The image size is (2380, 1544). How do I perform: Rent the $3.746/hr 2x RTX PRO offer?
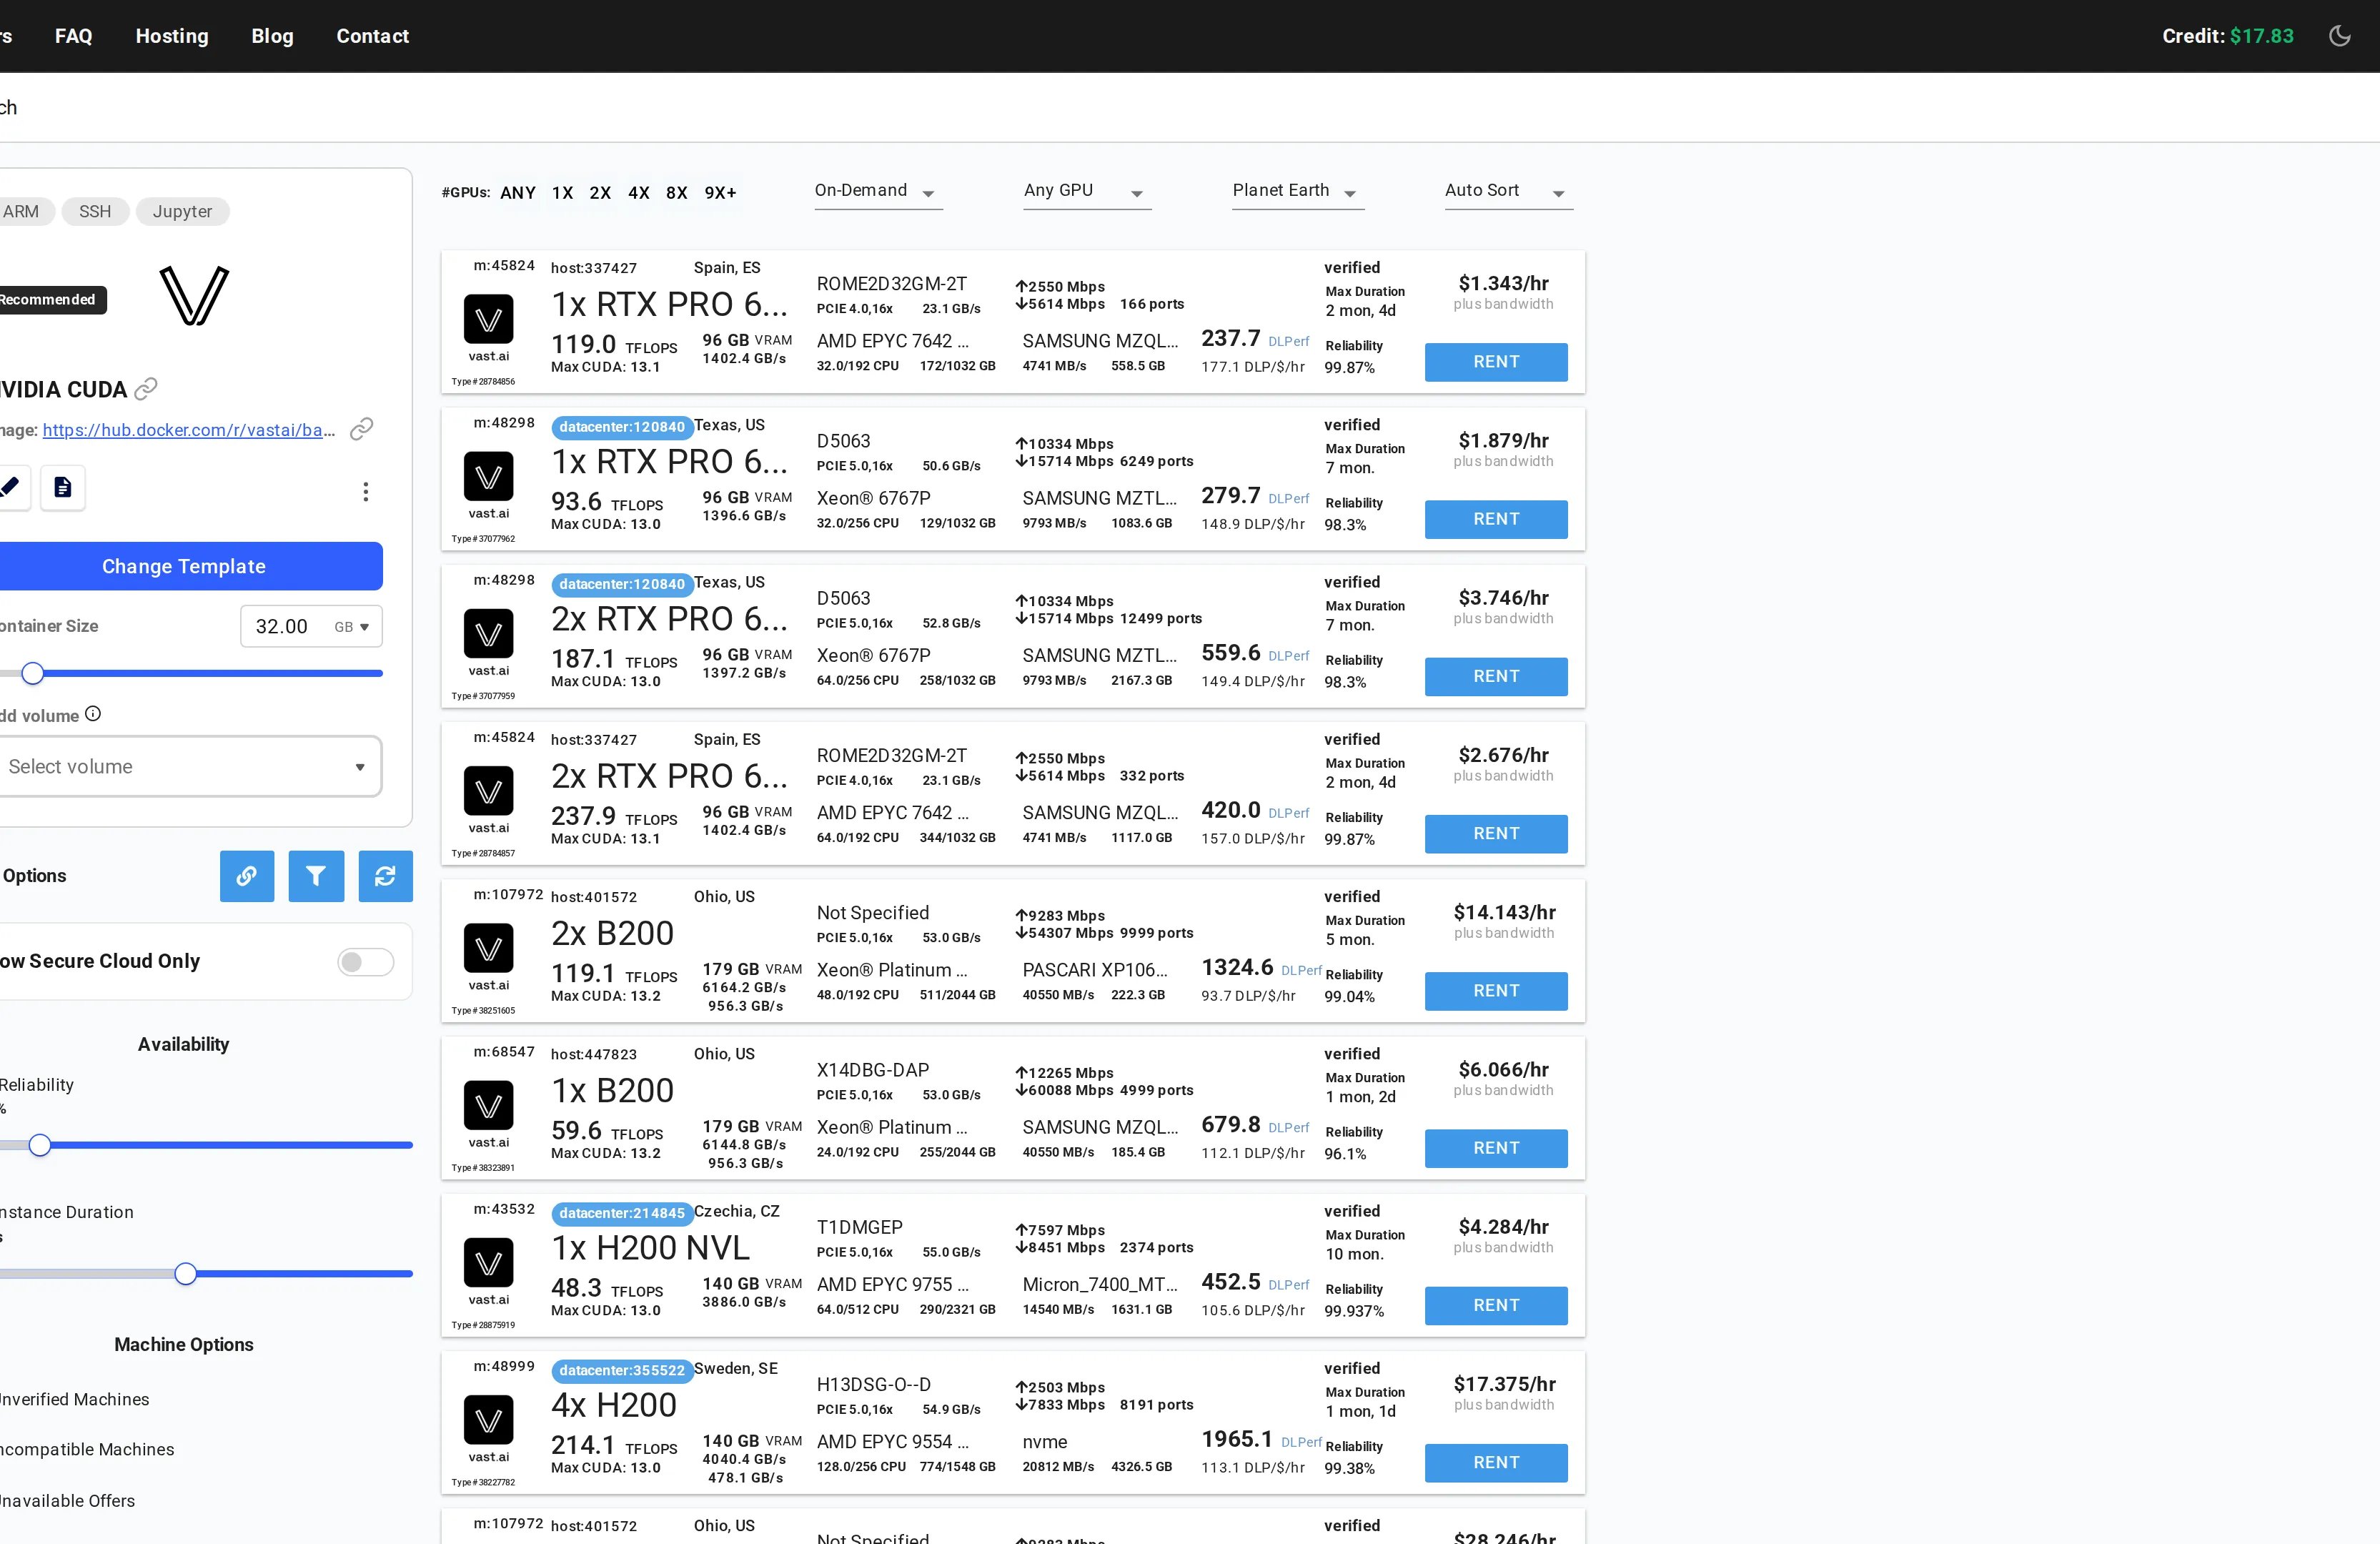pos(1496,676)
